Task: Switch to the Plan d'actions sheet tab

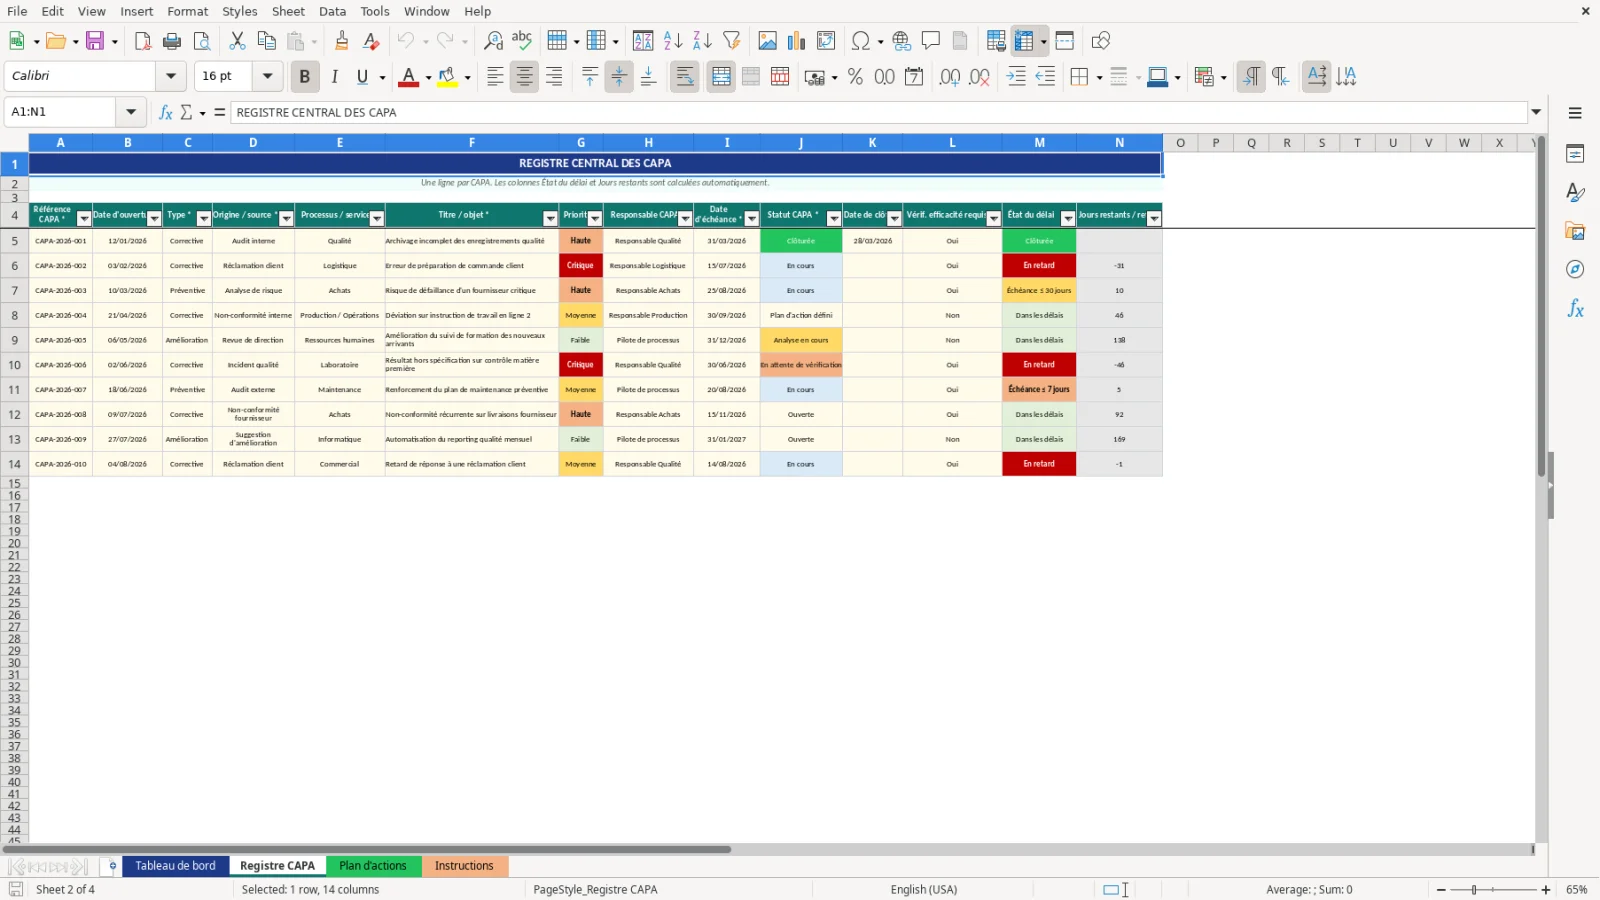Action: (373, 866)
